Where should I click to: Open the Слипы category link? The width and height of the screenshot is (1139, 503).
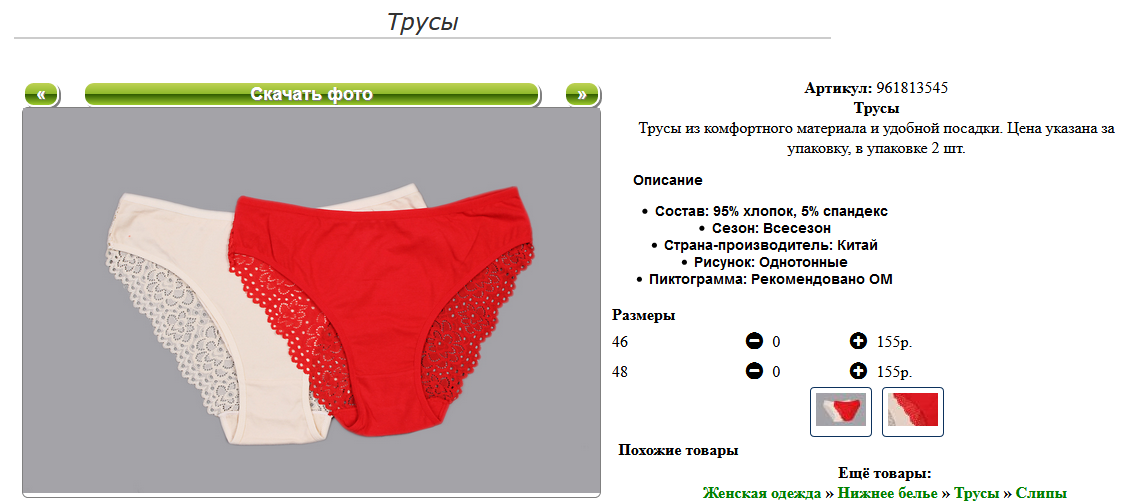(1041, 493)
